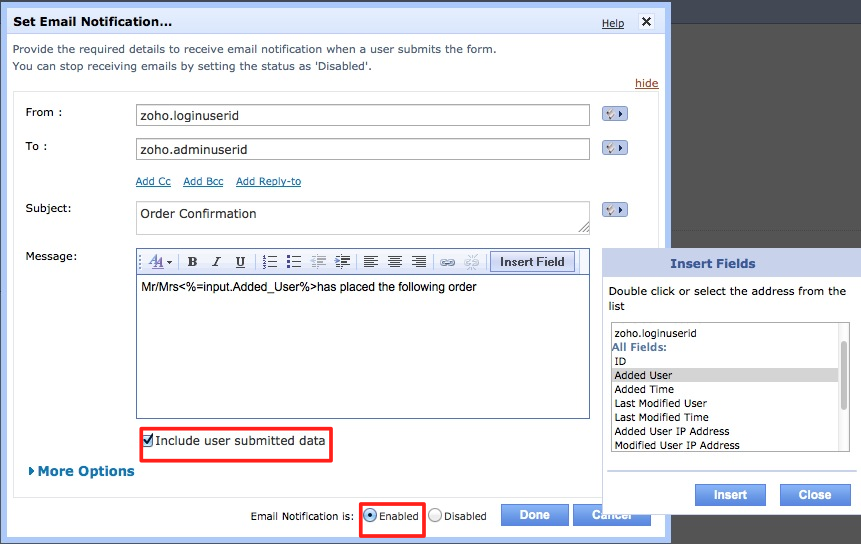
Task: Select the Enabled radio button
Action: [x=370, y=515]
